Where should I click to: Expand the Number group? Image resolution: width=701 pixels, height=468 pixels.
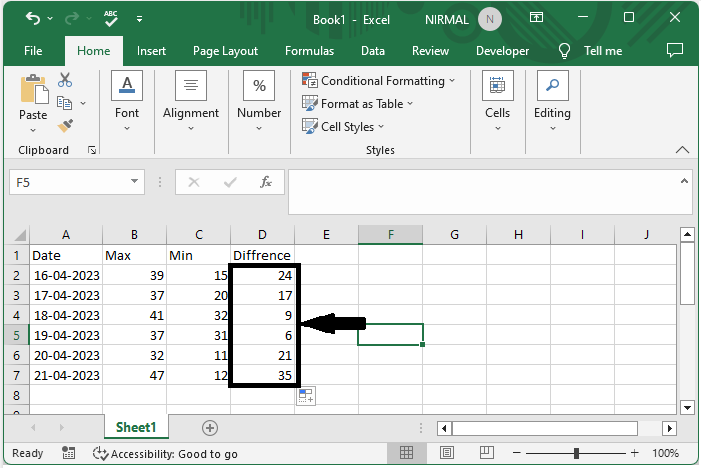pyautogui.click(x=259, y=101)
